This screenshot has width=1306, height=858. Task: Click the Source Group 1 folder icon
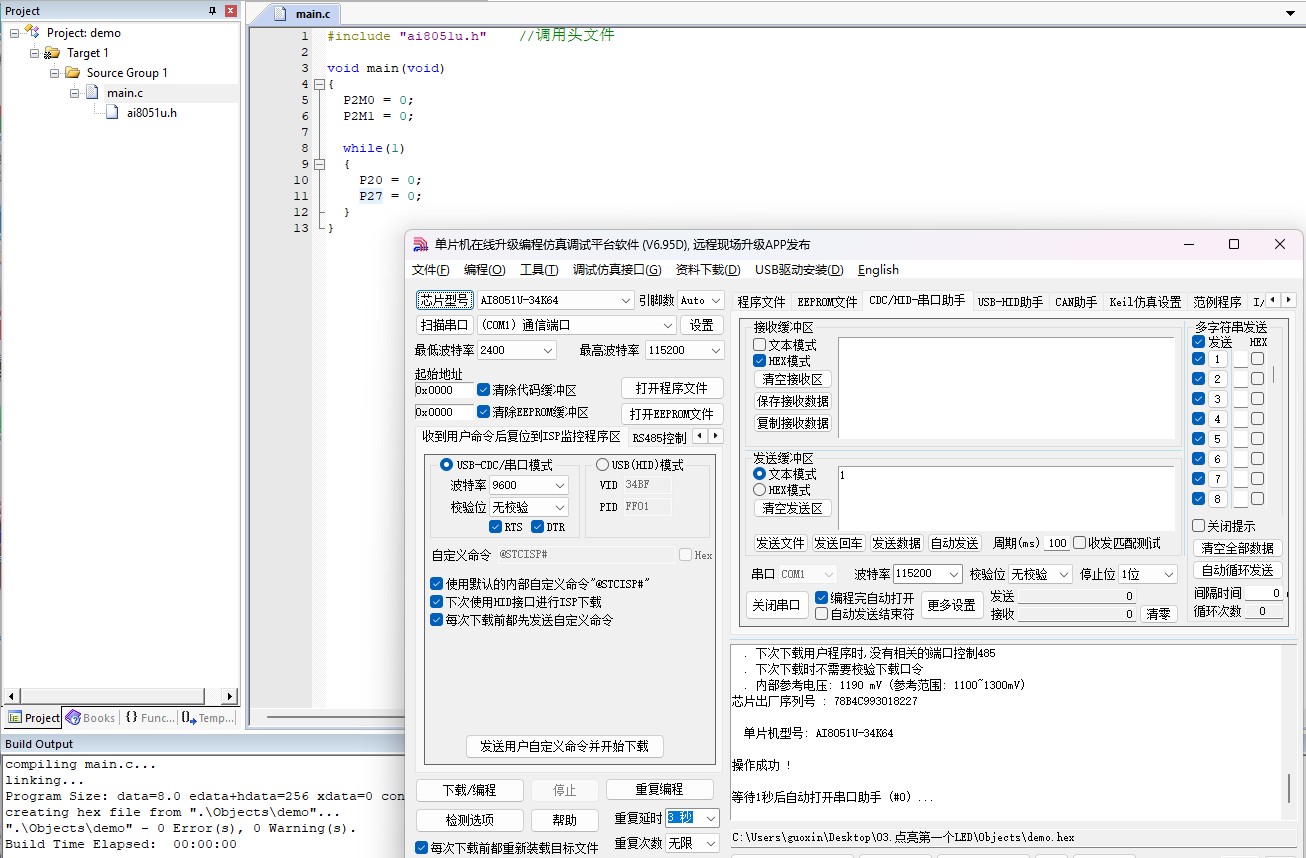pyautogui.click(x=73, y=73)
